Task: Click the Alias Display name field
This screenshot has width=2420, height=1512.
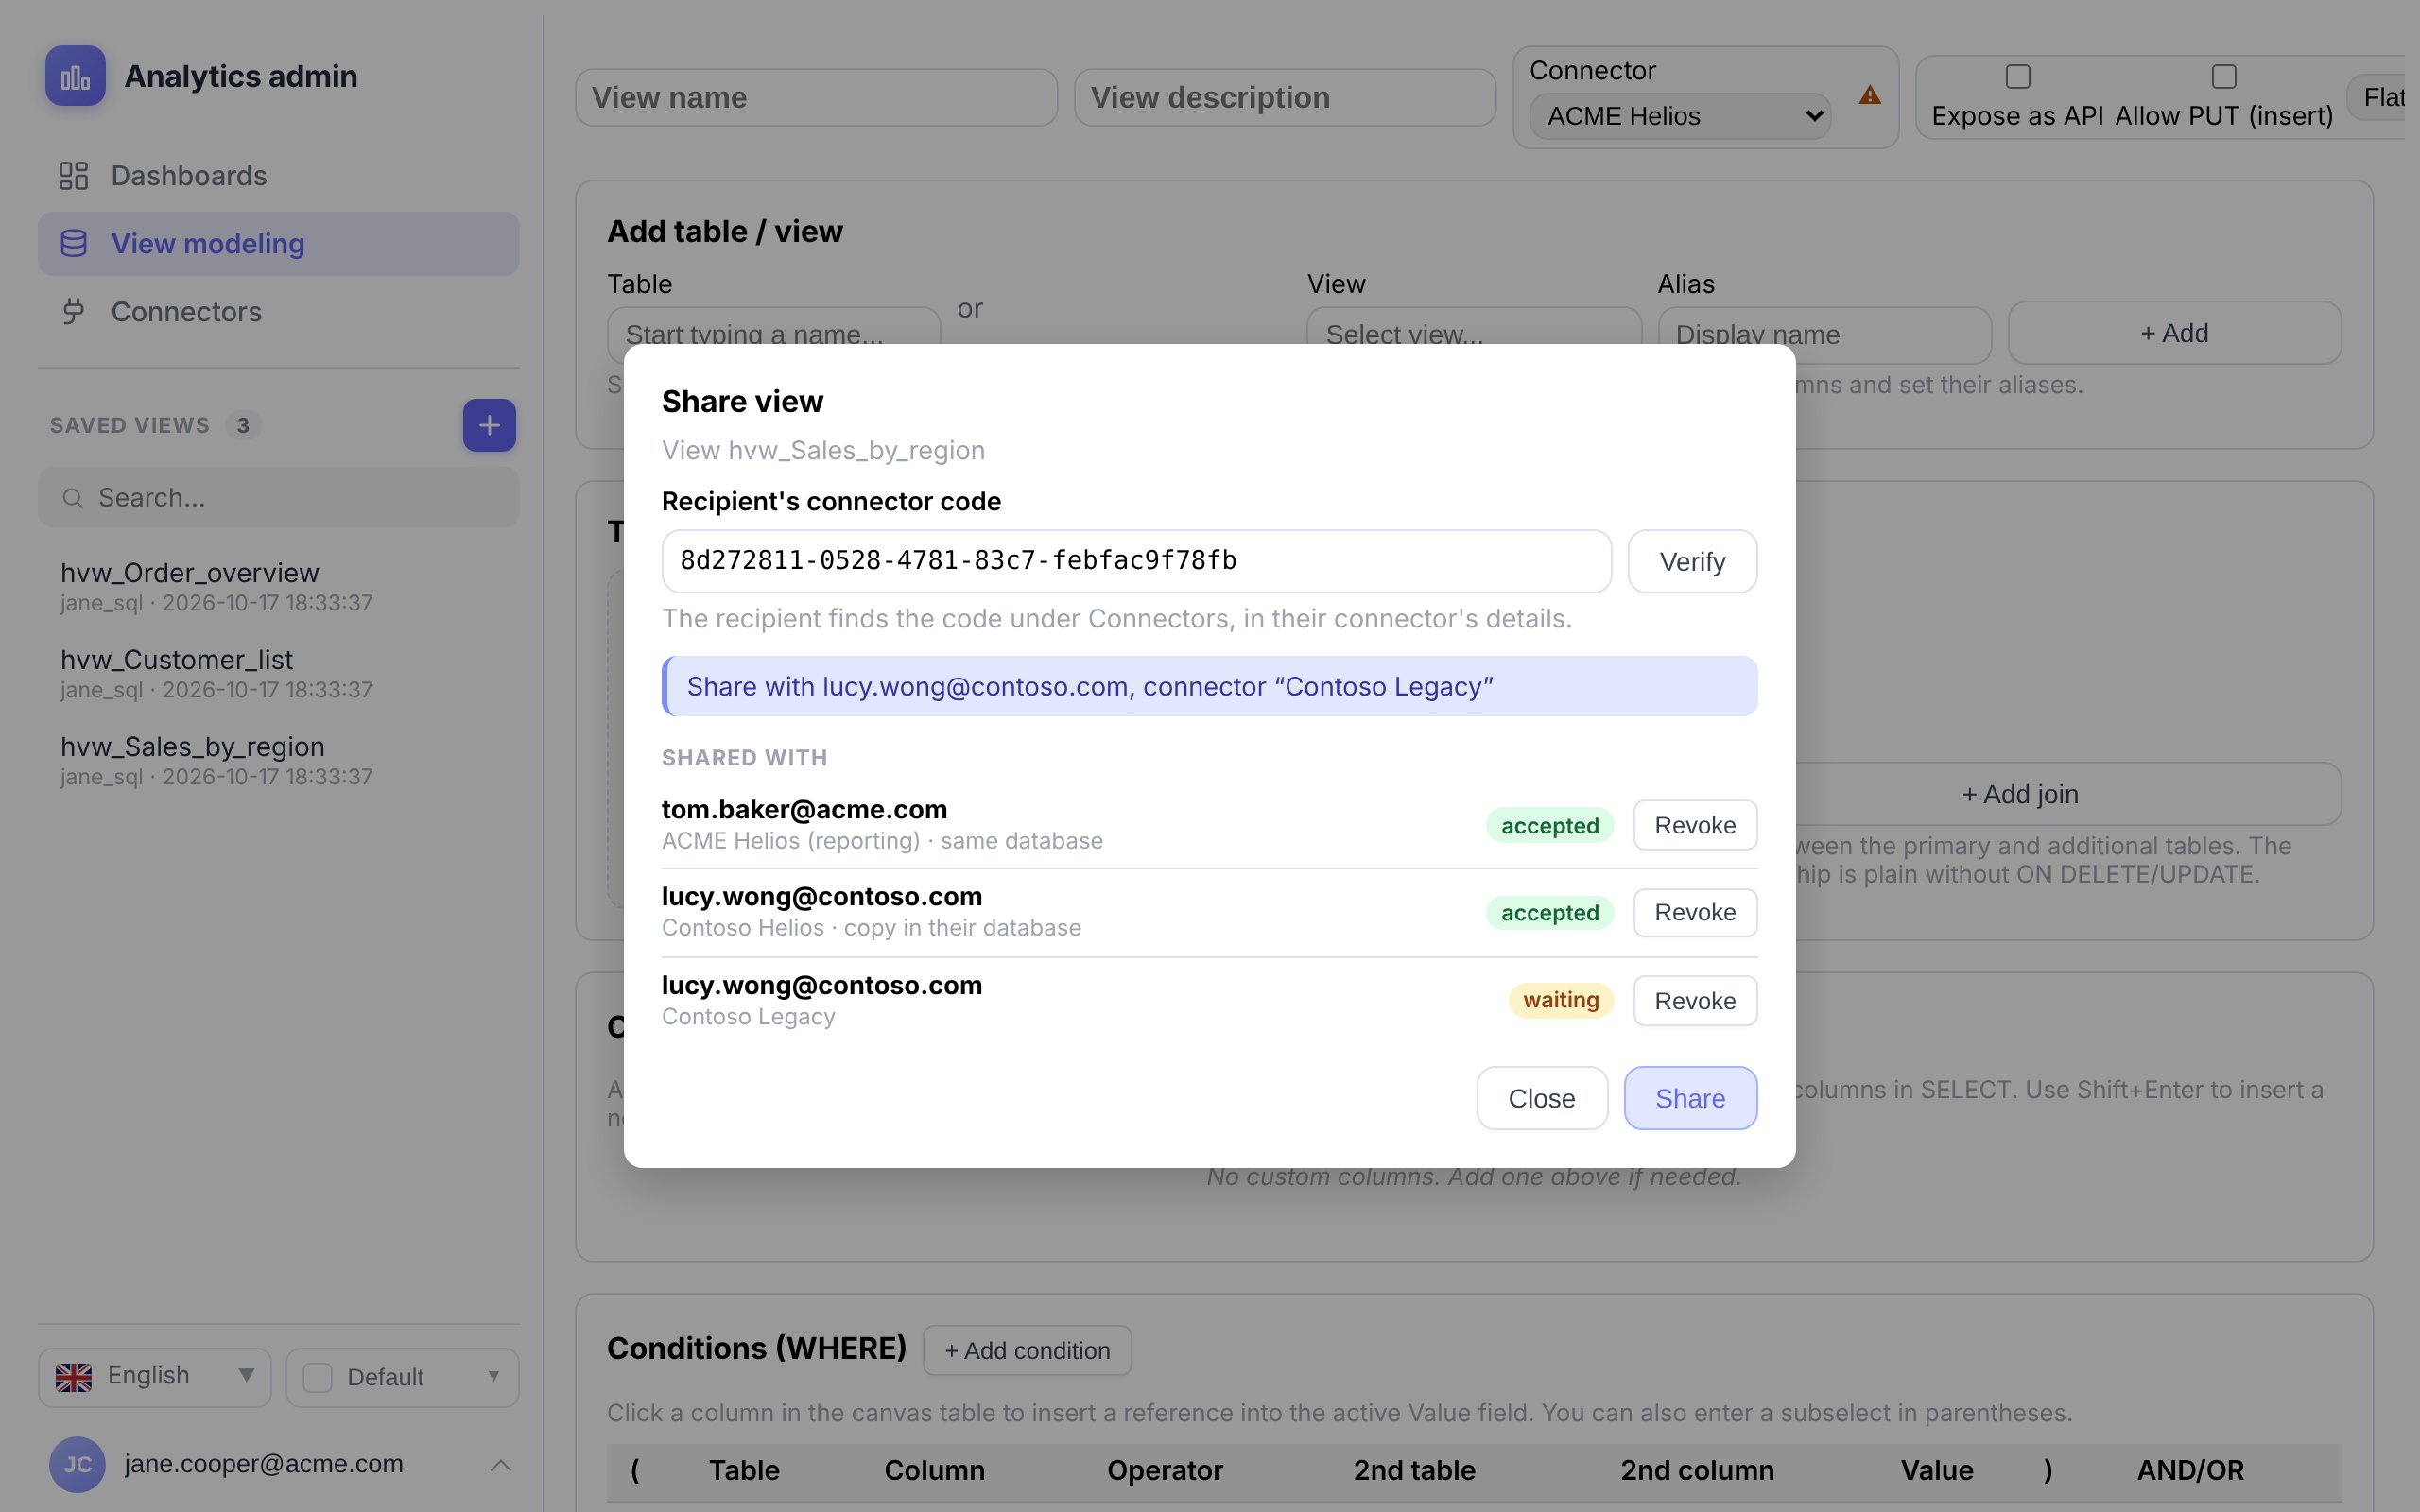Action: click(1824, 334)
